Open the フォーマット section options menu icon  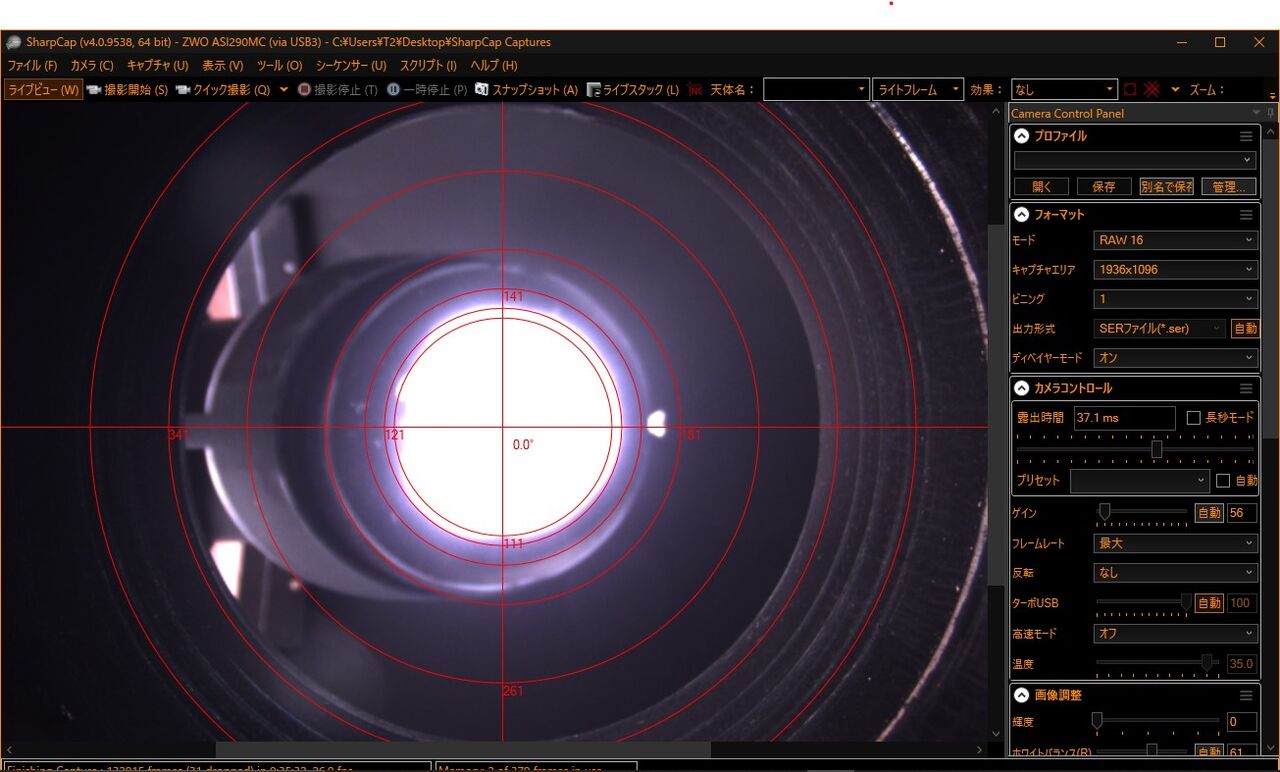click(x=1246, y=214)
